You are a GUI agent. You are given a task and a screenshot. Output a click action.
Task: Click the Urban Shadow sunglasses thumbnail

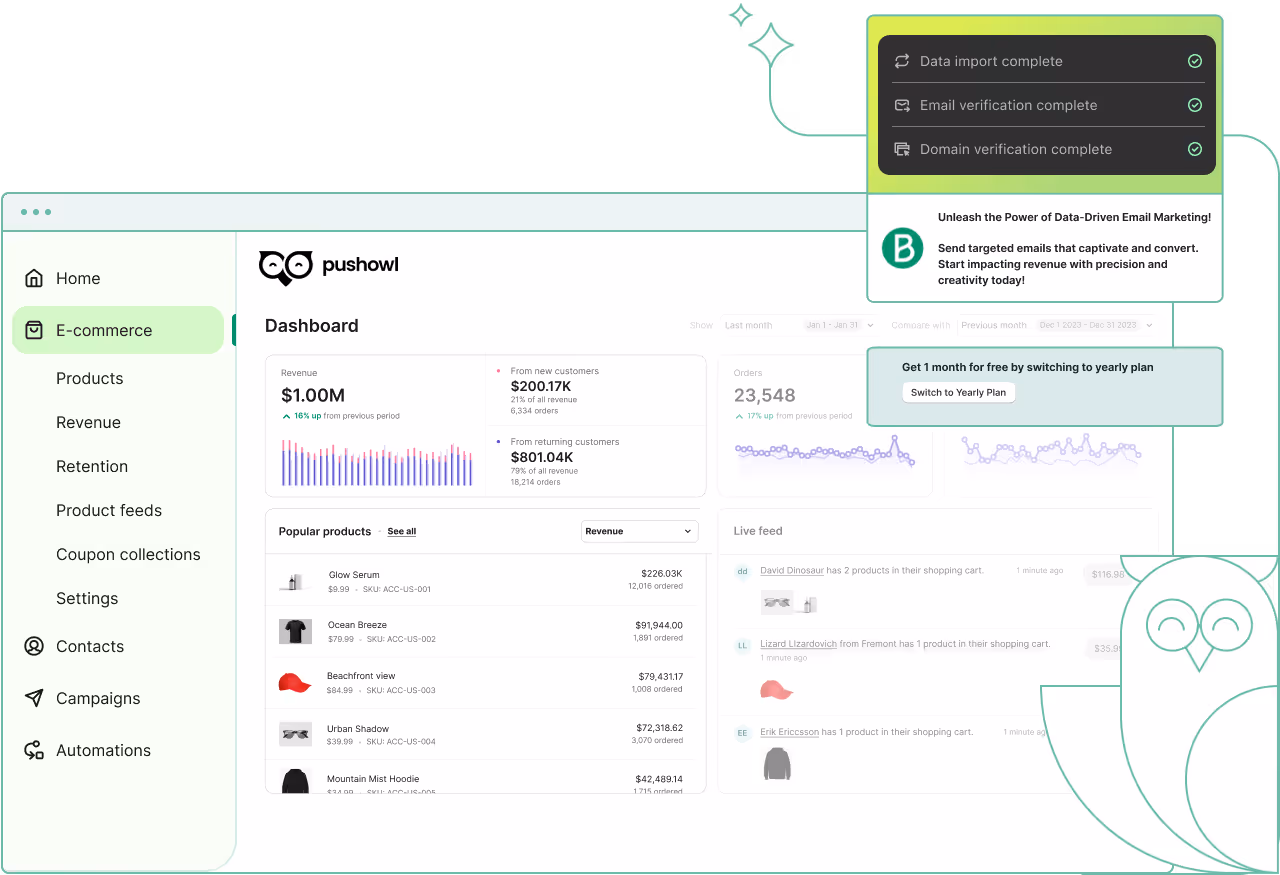coord(295,734)
